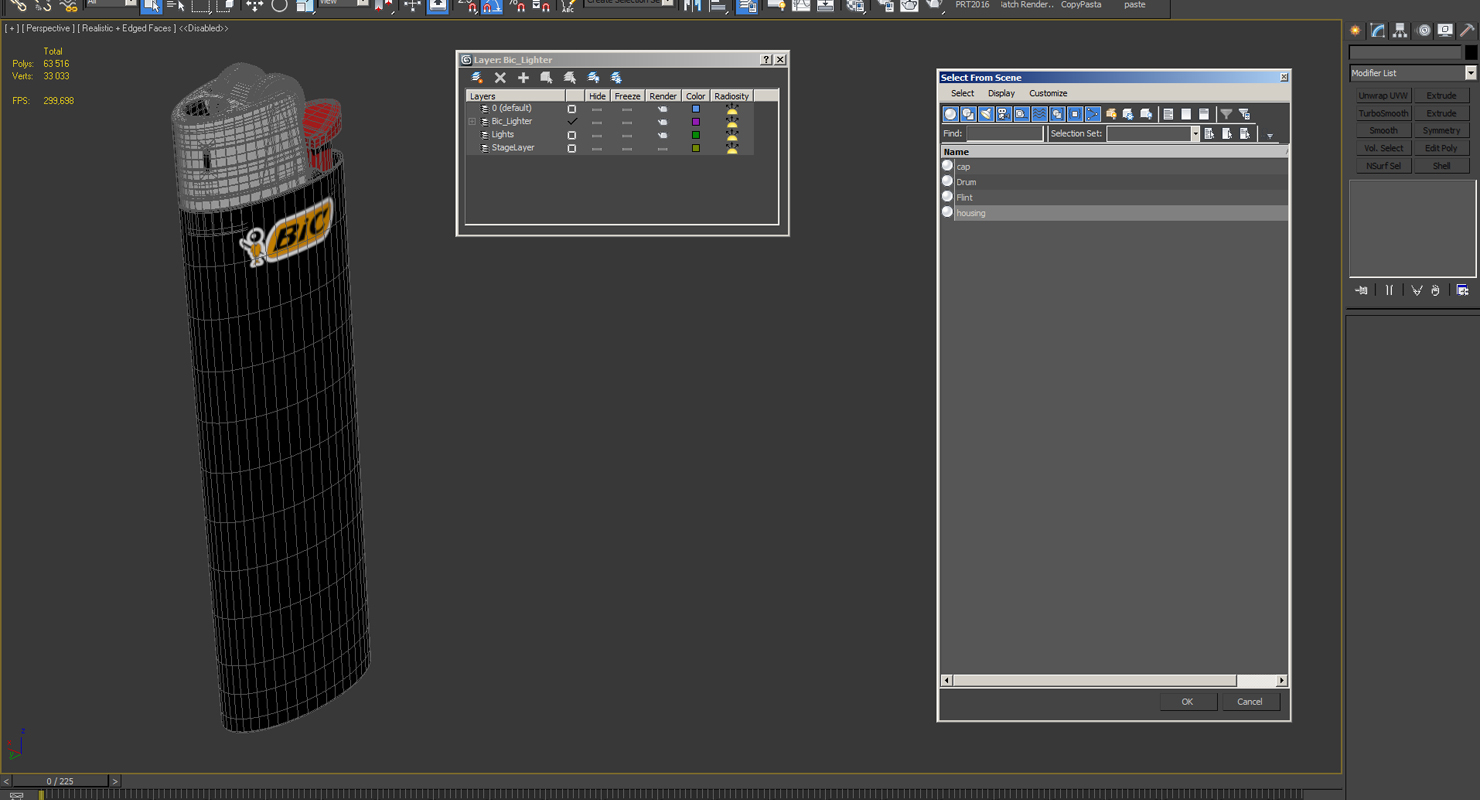This screenshot has width=1480, height=800.
Task: Click Lights layer name row
Action: click(503, 134)
